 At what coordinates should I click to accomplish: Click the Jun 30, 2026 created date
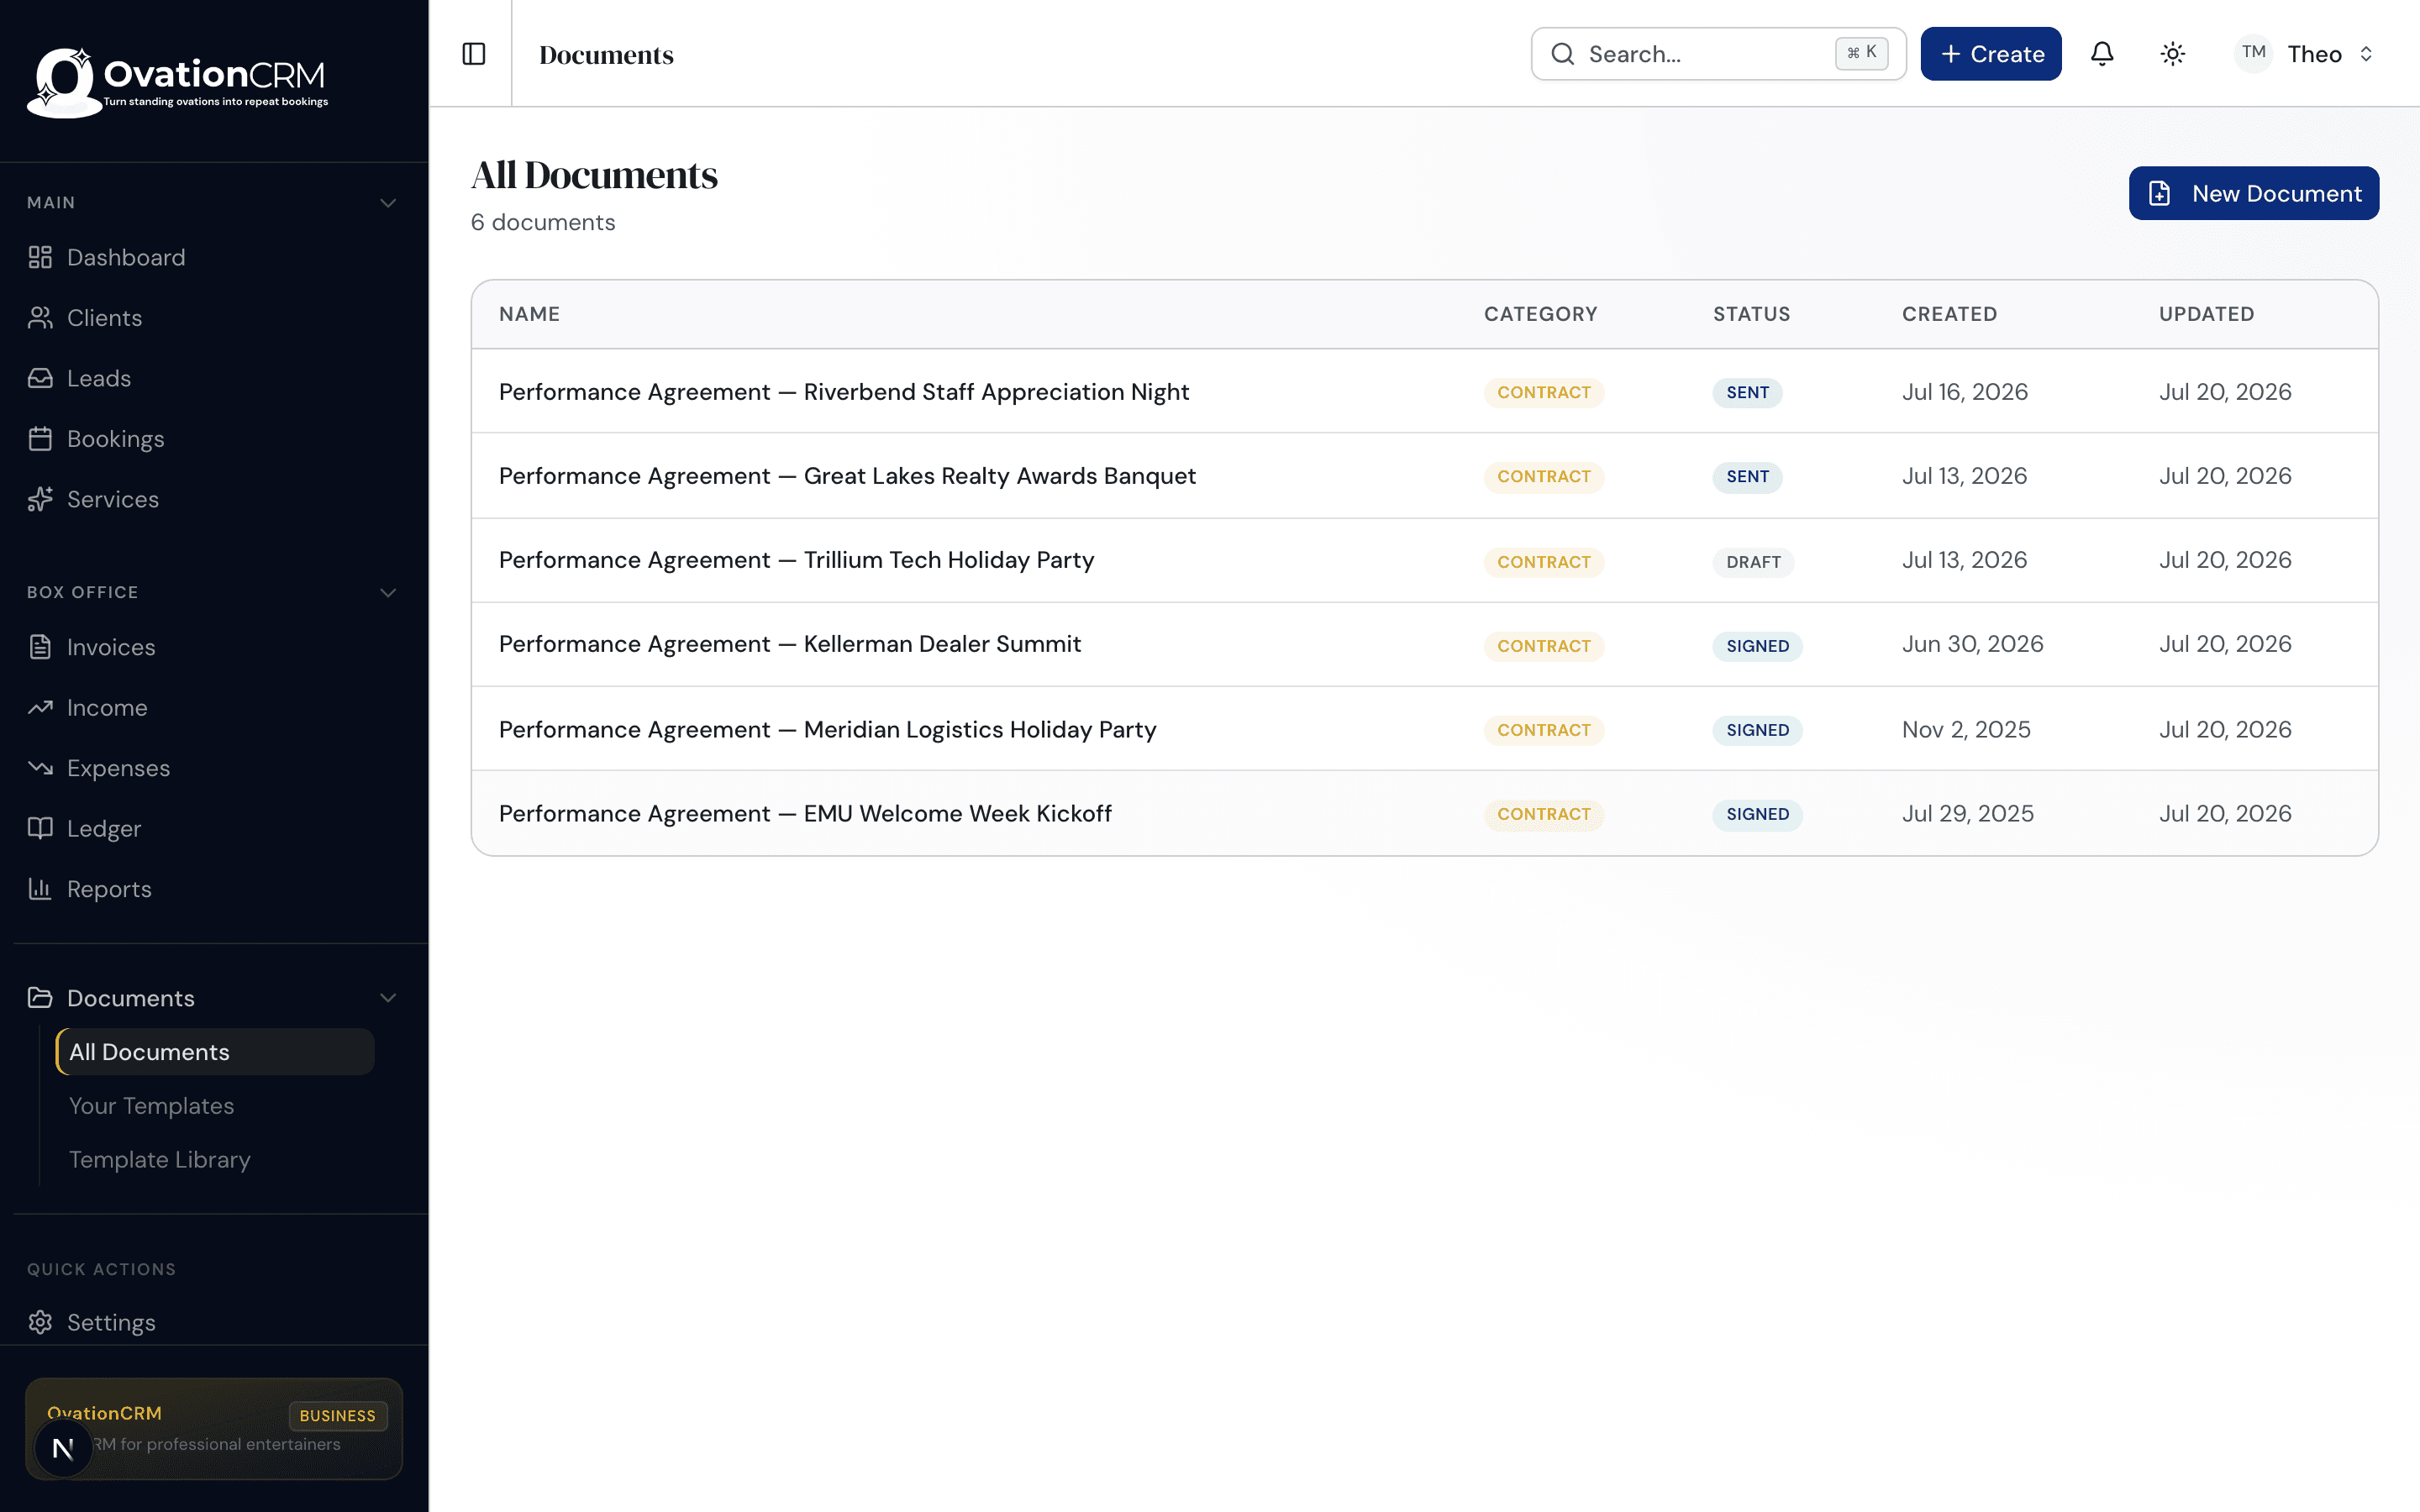(x=1973, y=644)
